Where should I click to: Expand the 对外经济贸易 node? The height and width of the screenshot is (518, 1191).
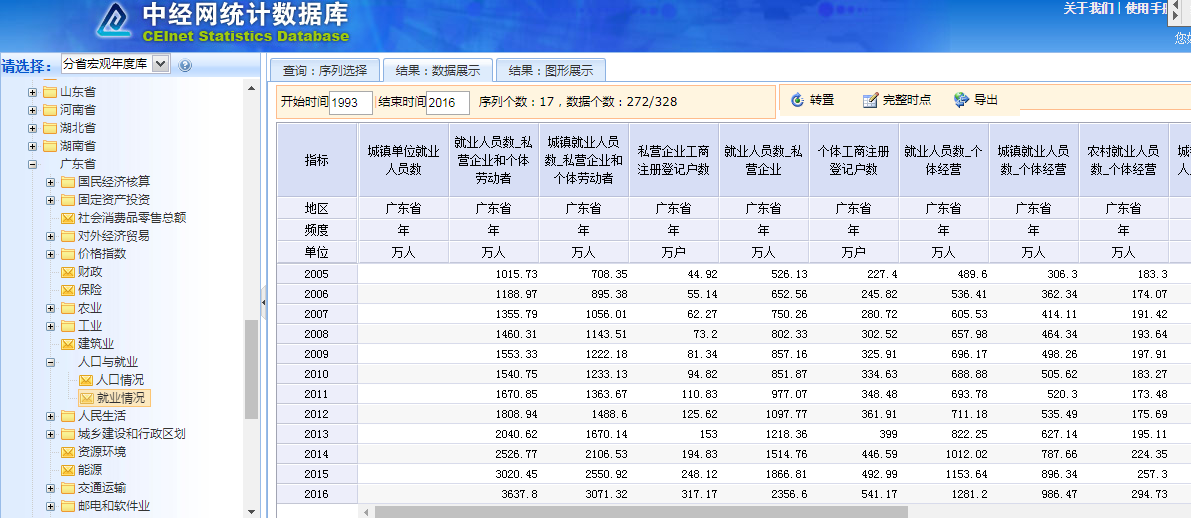[50, 236]
